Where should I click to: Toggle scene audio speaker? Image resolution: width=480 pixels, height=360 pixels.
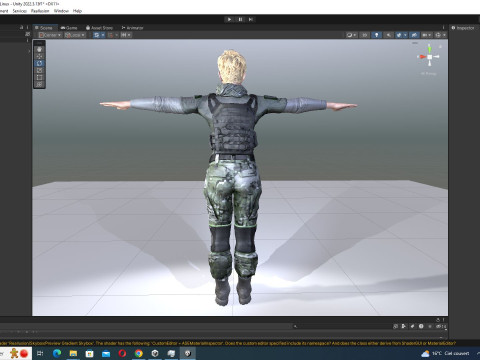click(388, 35)
